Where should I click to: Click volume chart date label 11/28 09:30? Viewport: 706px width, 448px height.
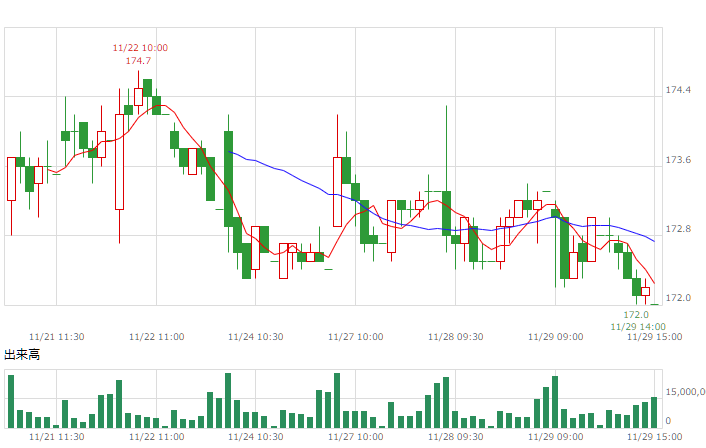(x=456, y=437)
